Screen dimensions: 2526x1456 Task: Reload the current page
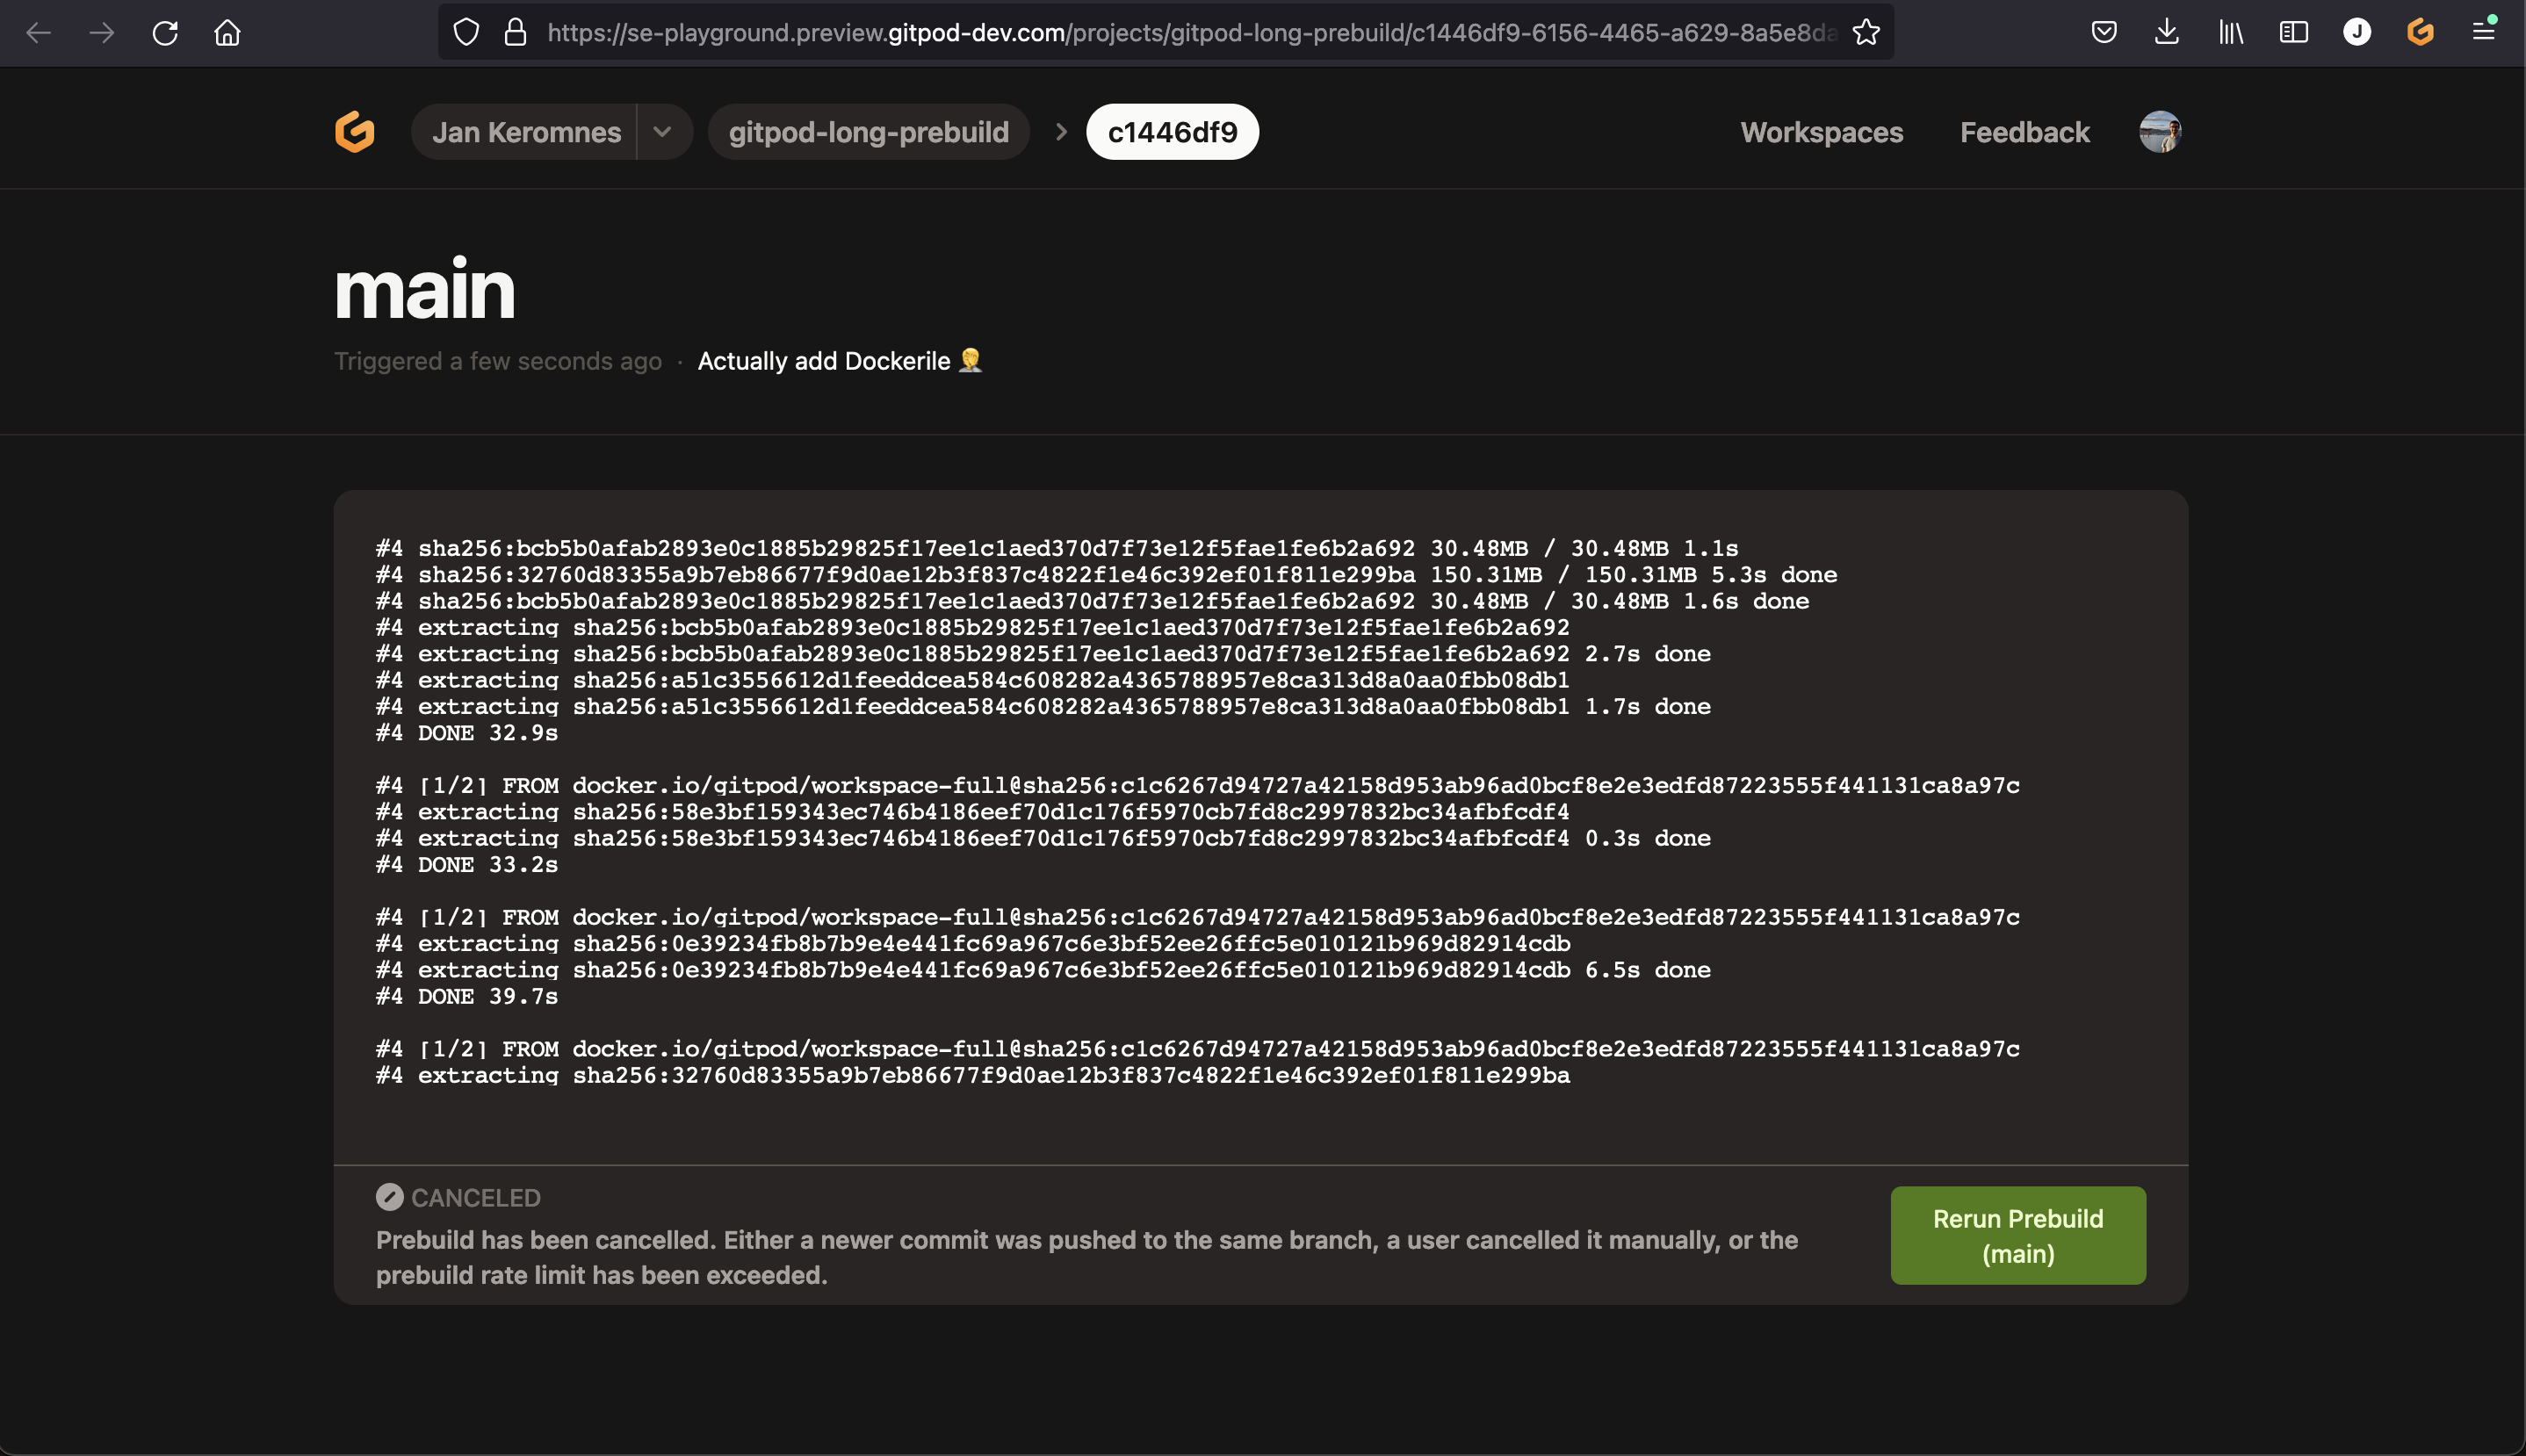point(165,33)
